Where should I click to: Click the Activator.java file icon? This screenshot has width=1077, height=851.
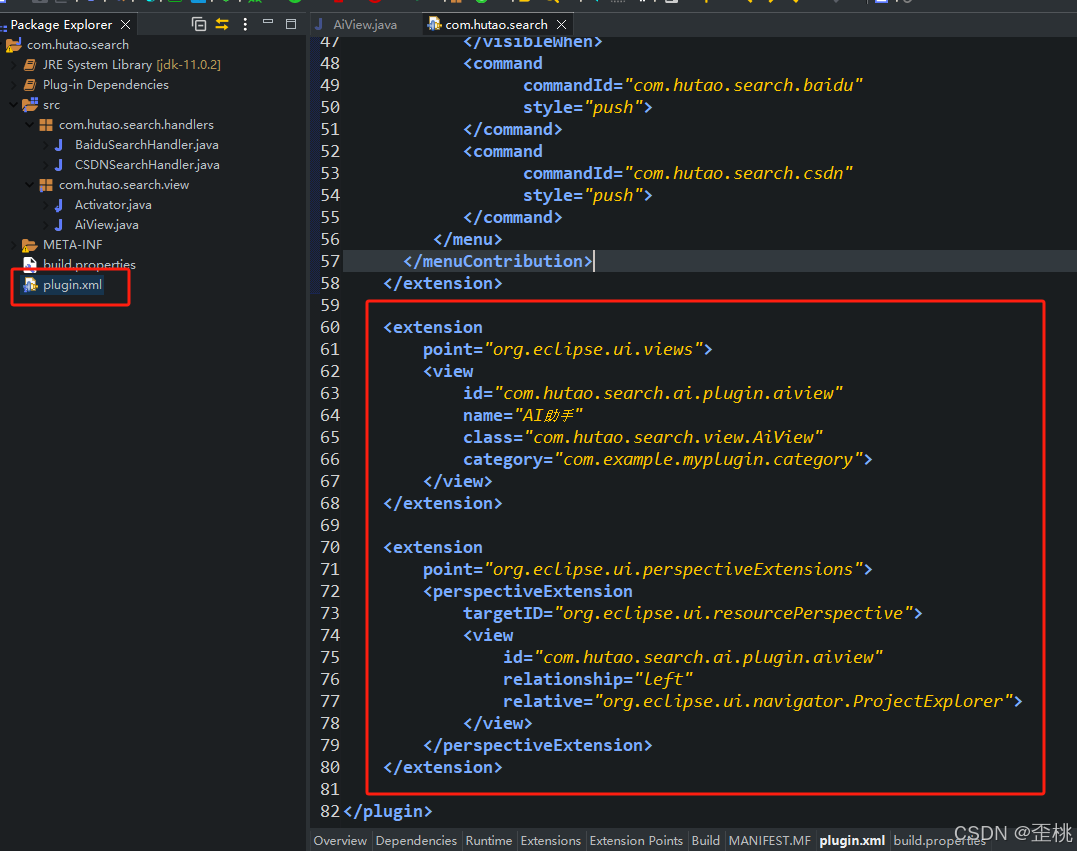(x=59, y=205)
